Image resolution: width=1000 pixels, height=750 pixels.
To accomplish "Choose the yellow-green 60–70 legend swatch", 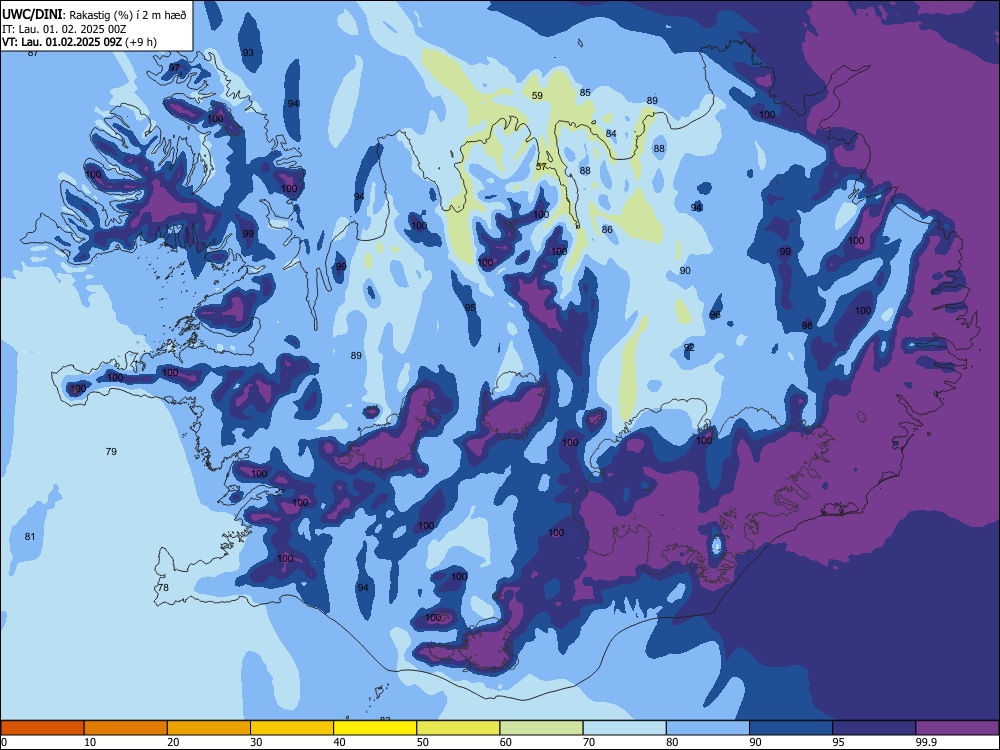I will point(541,728).
